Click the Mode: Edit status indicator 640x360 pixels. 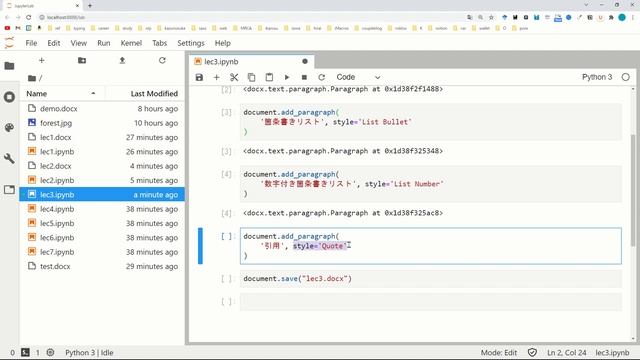click(499, 353)
